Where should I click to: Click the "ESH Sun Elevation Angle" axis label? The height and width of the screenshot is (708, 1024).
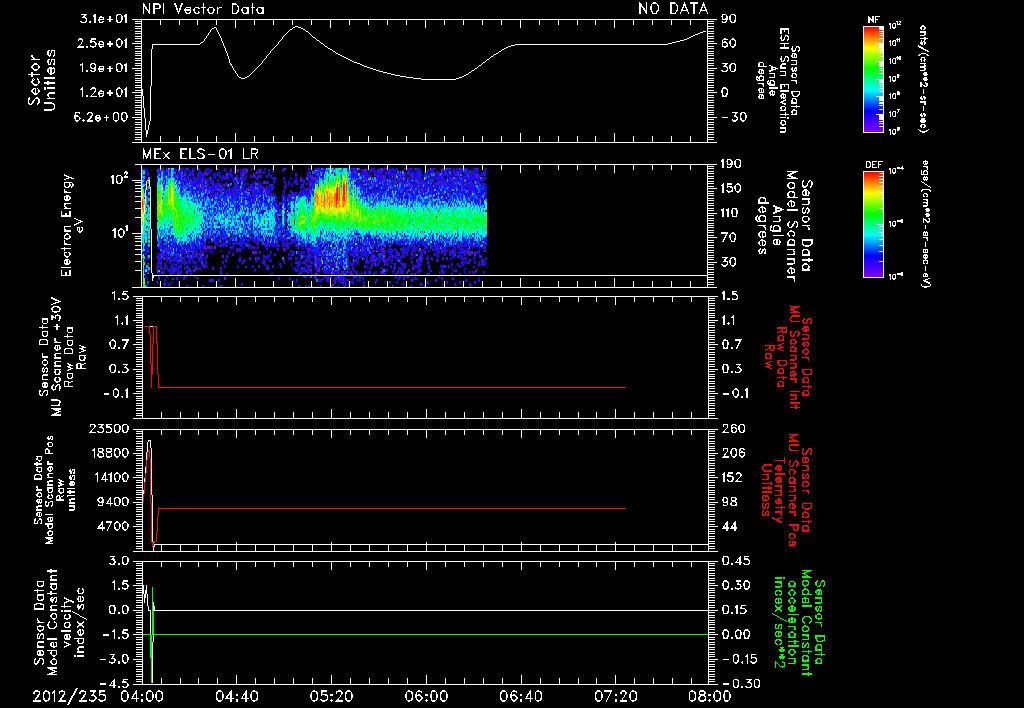(779, 80)
